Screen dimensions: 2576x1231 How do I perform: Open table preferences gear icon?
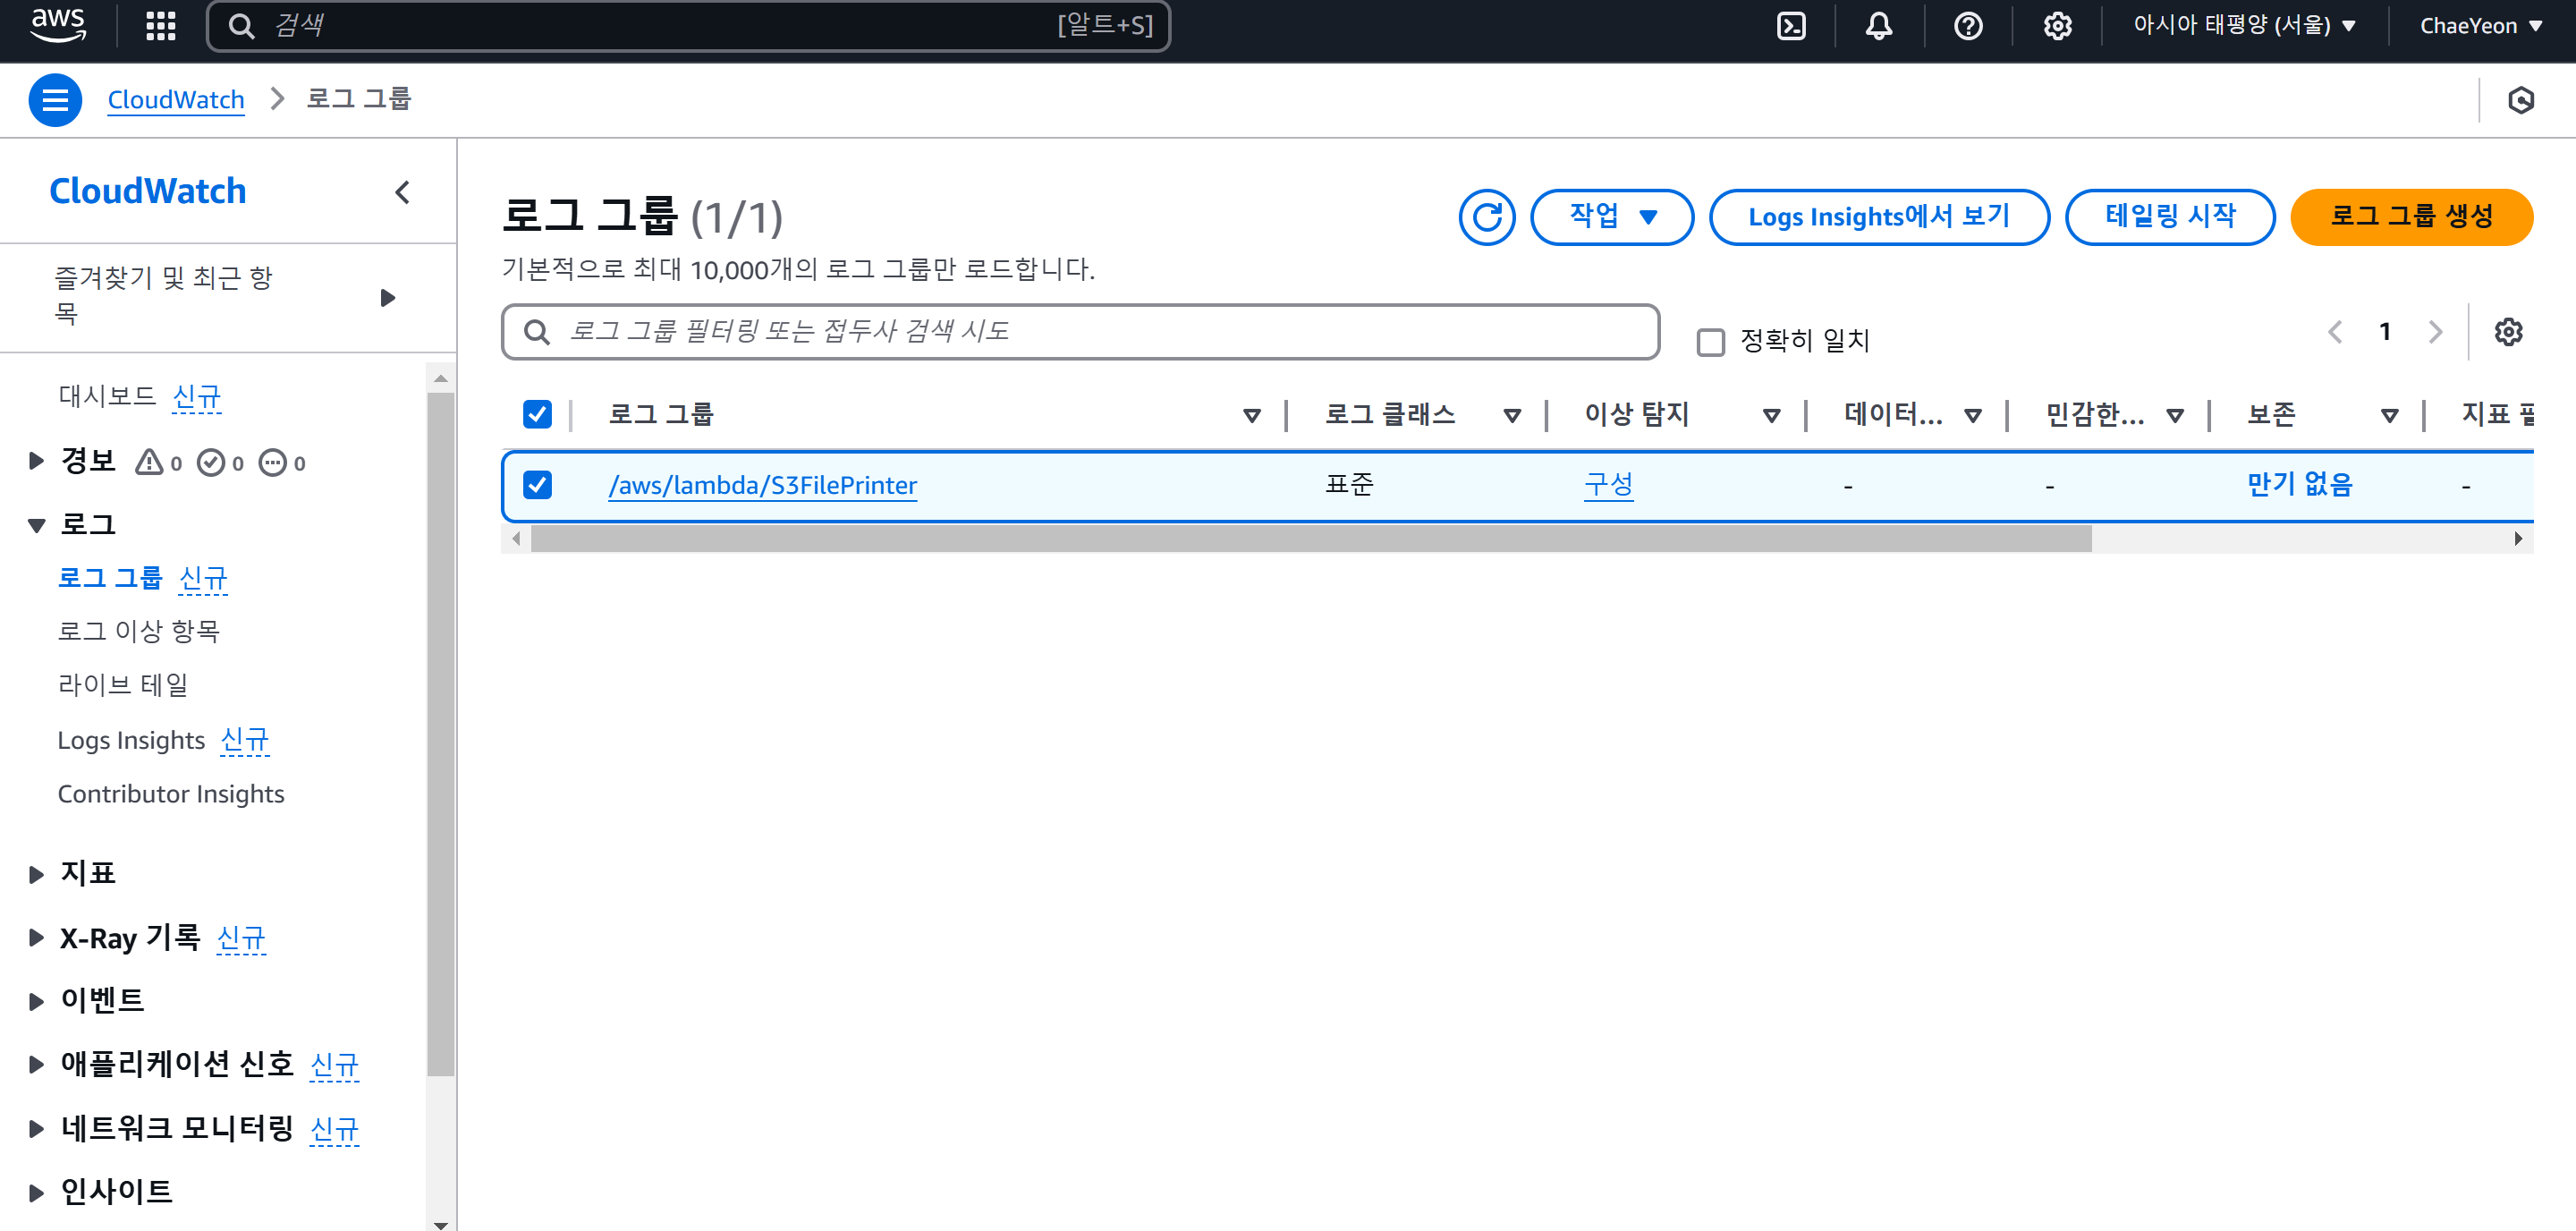pos(2507,332)
